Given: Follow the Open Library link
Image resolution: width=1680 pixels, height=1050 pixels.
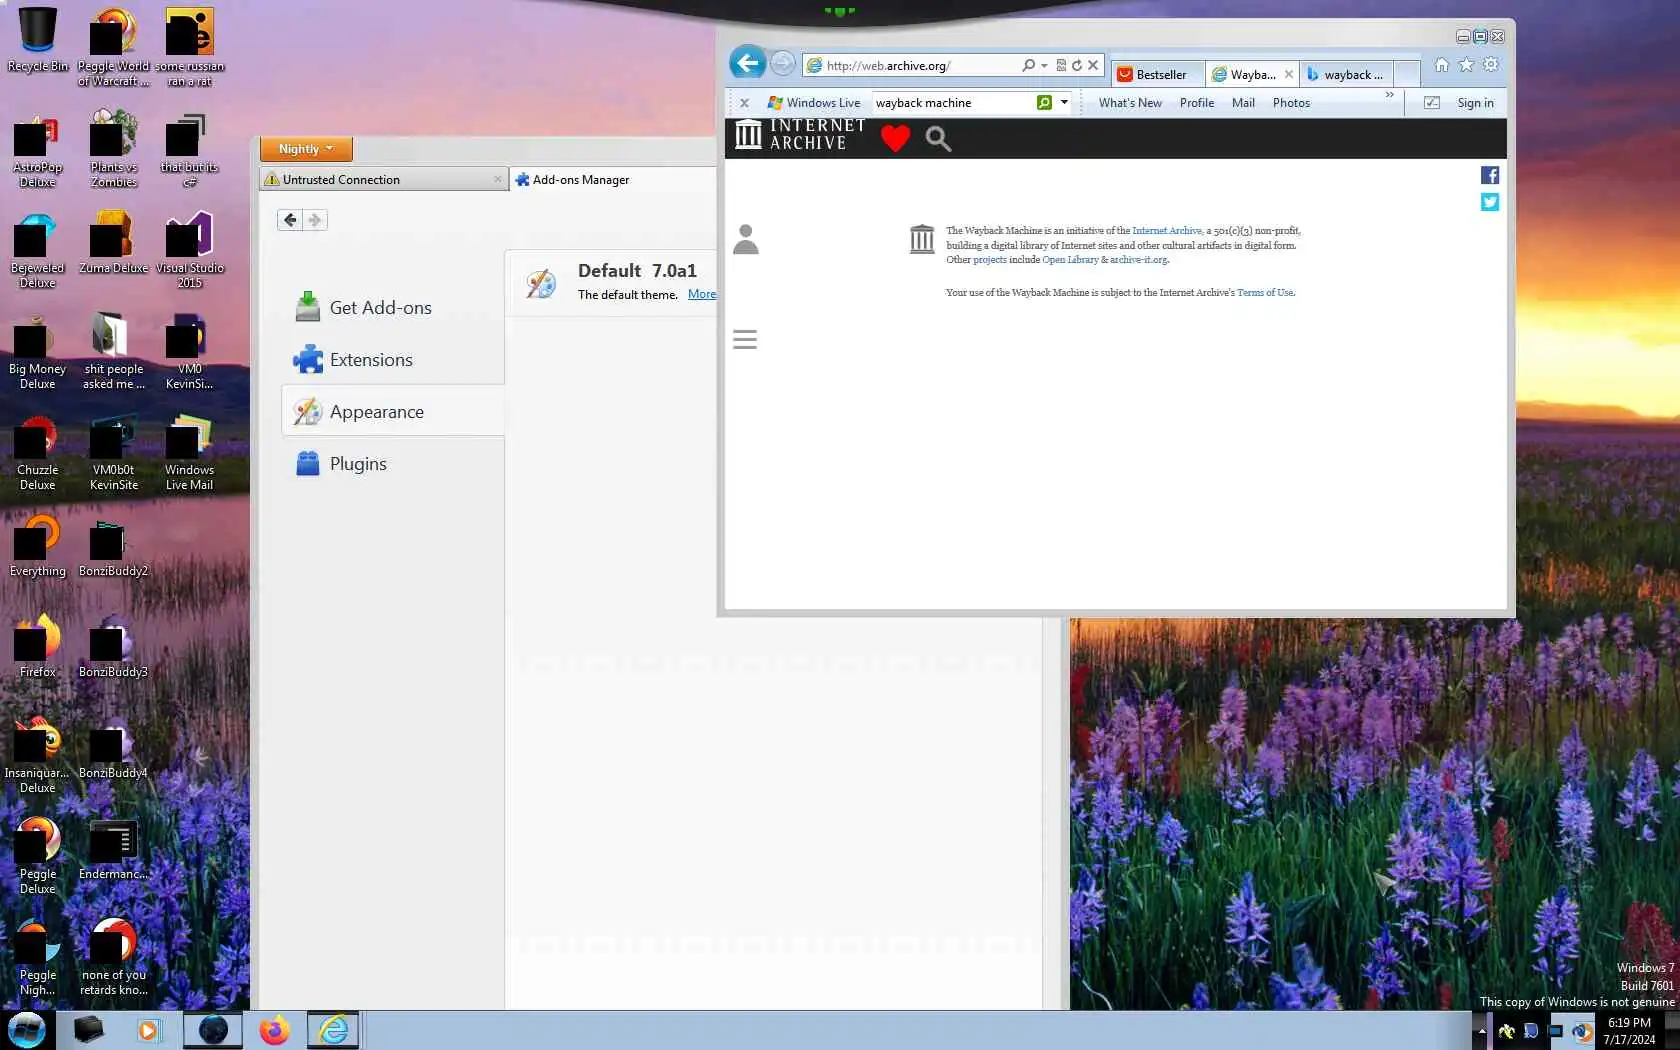Looking at the screenshot, I should (1070, 259).
